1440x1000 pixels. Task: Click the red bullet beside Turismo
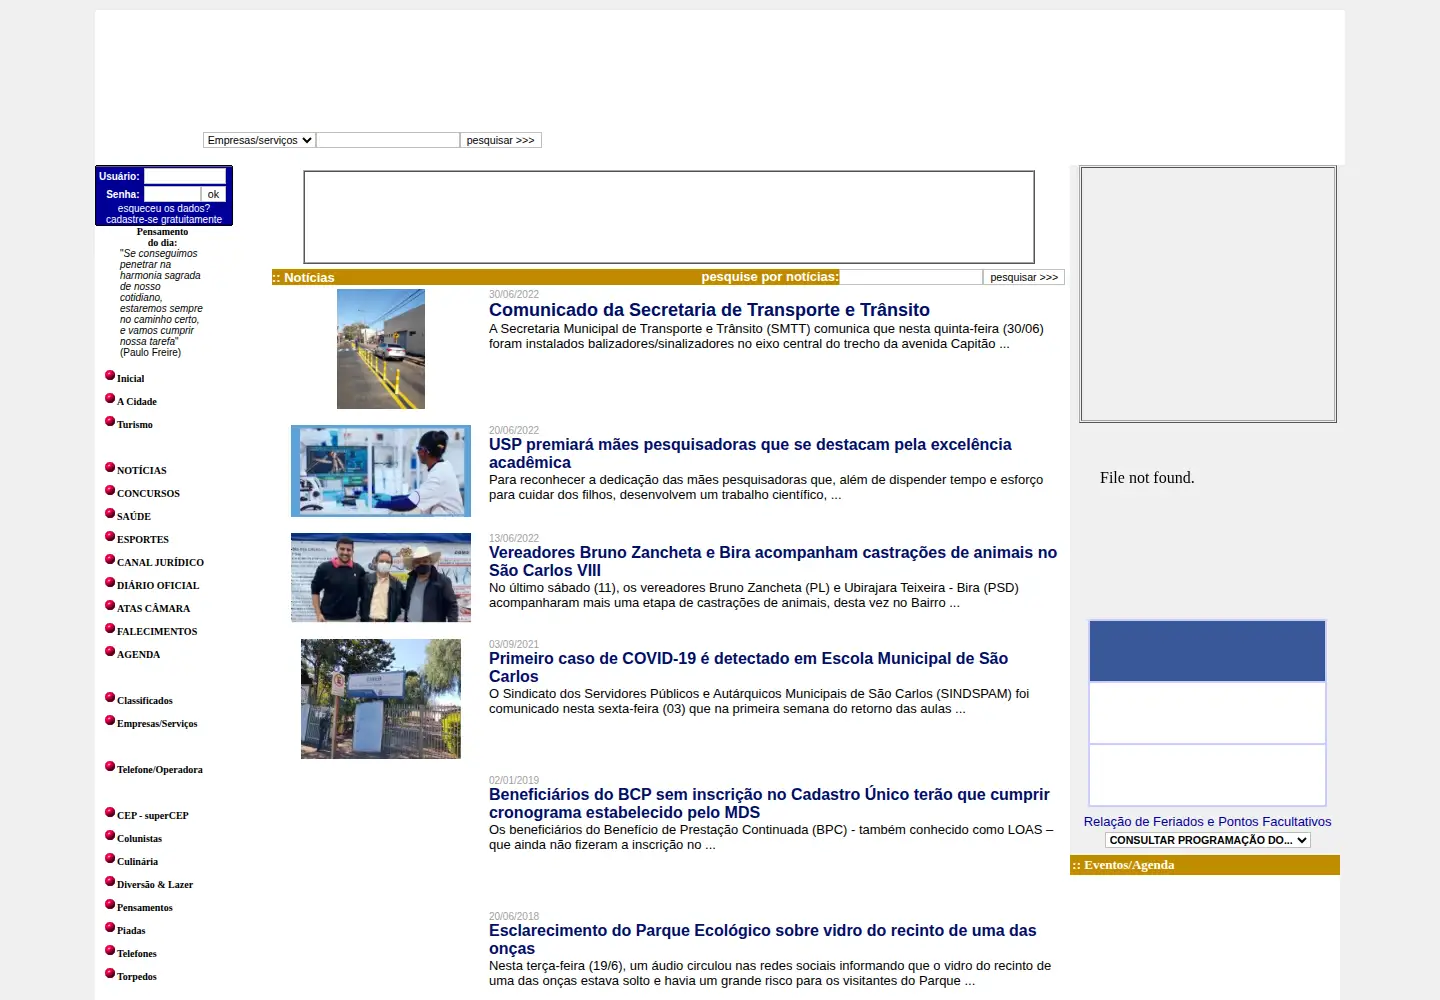(110, 421)
